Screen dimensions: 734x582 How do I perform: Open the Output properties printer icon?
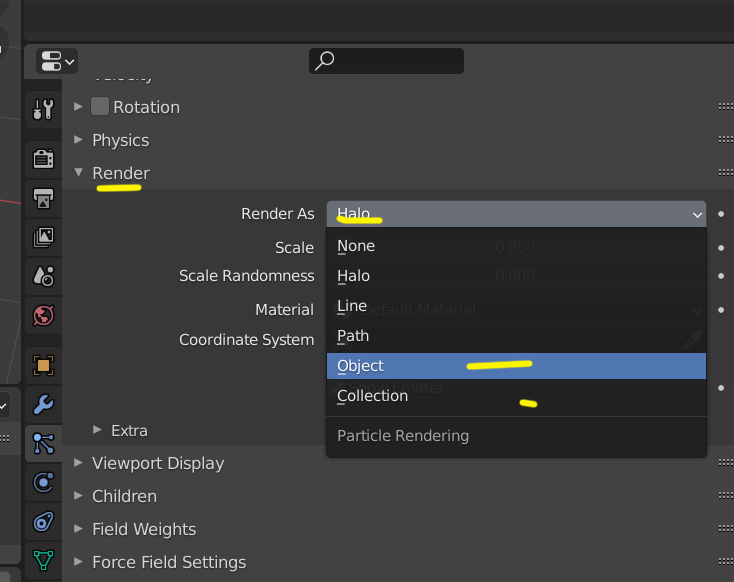[x=43, y=198]
